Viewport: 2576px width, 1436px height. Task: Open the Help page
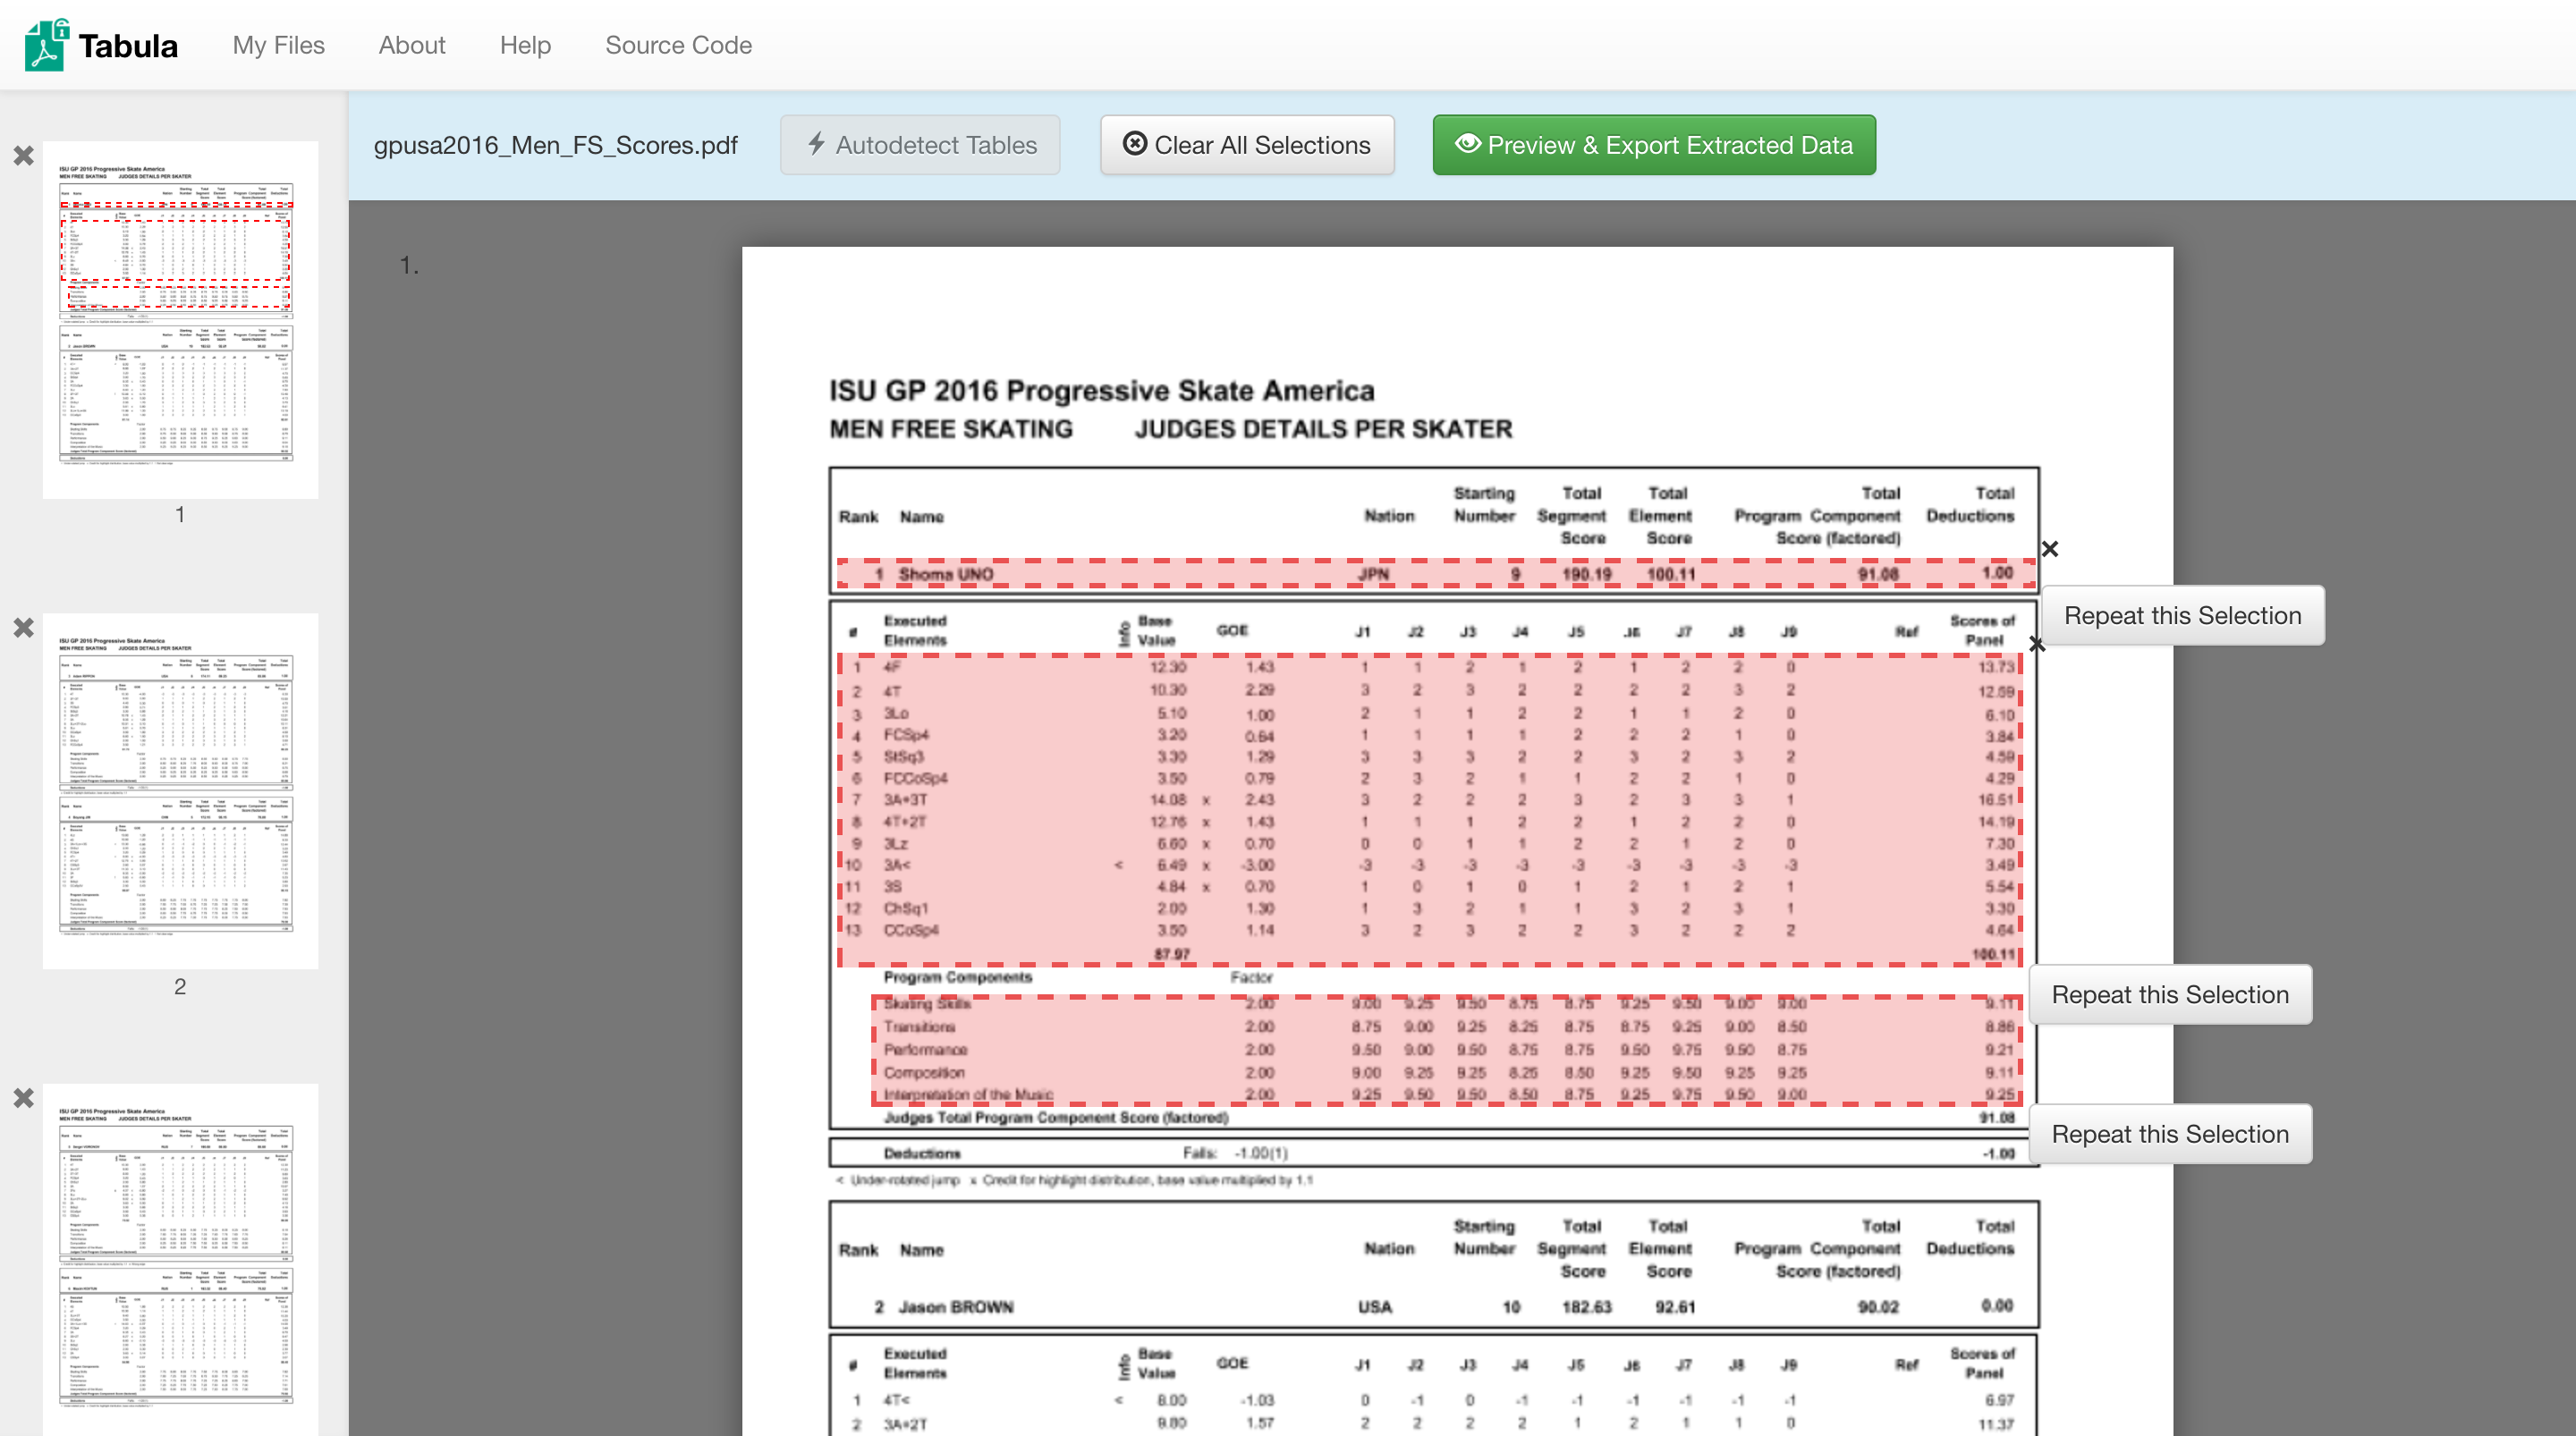[525, 45]
